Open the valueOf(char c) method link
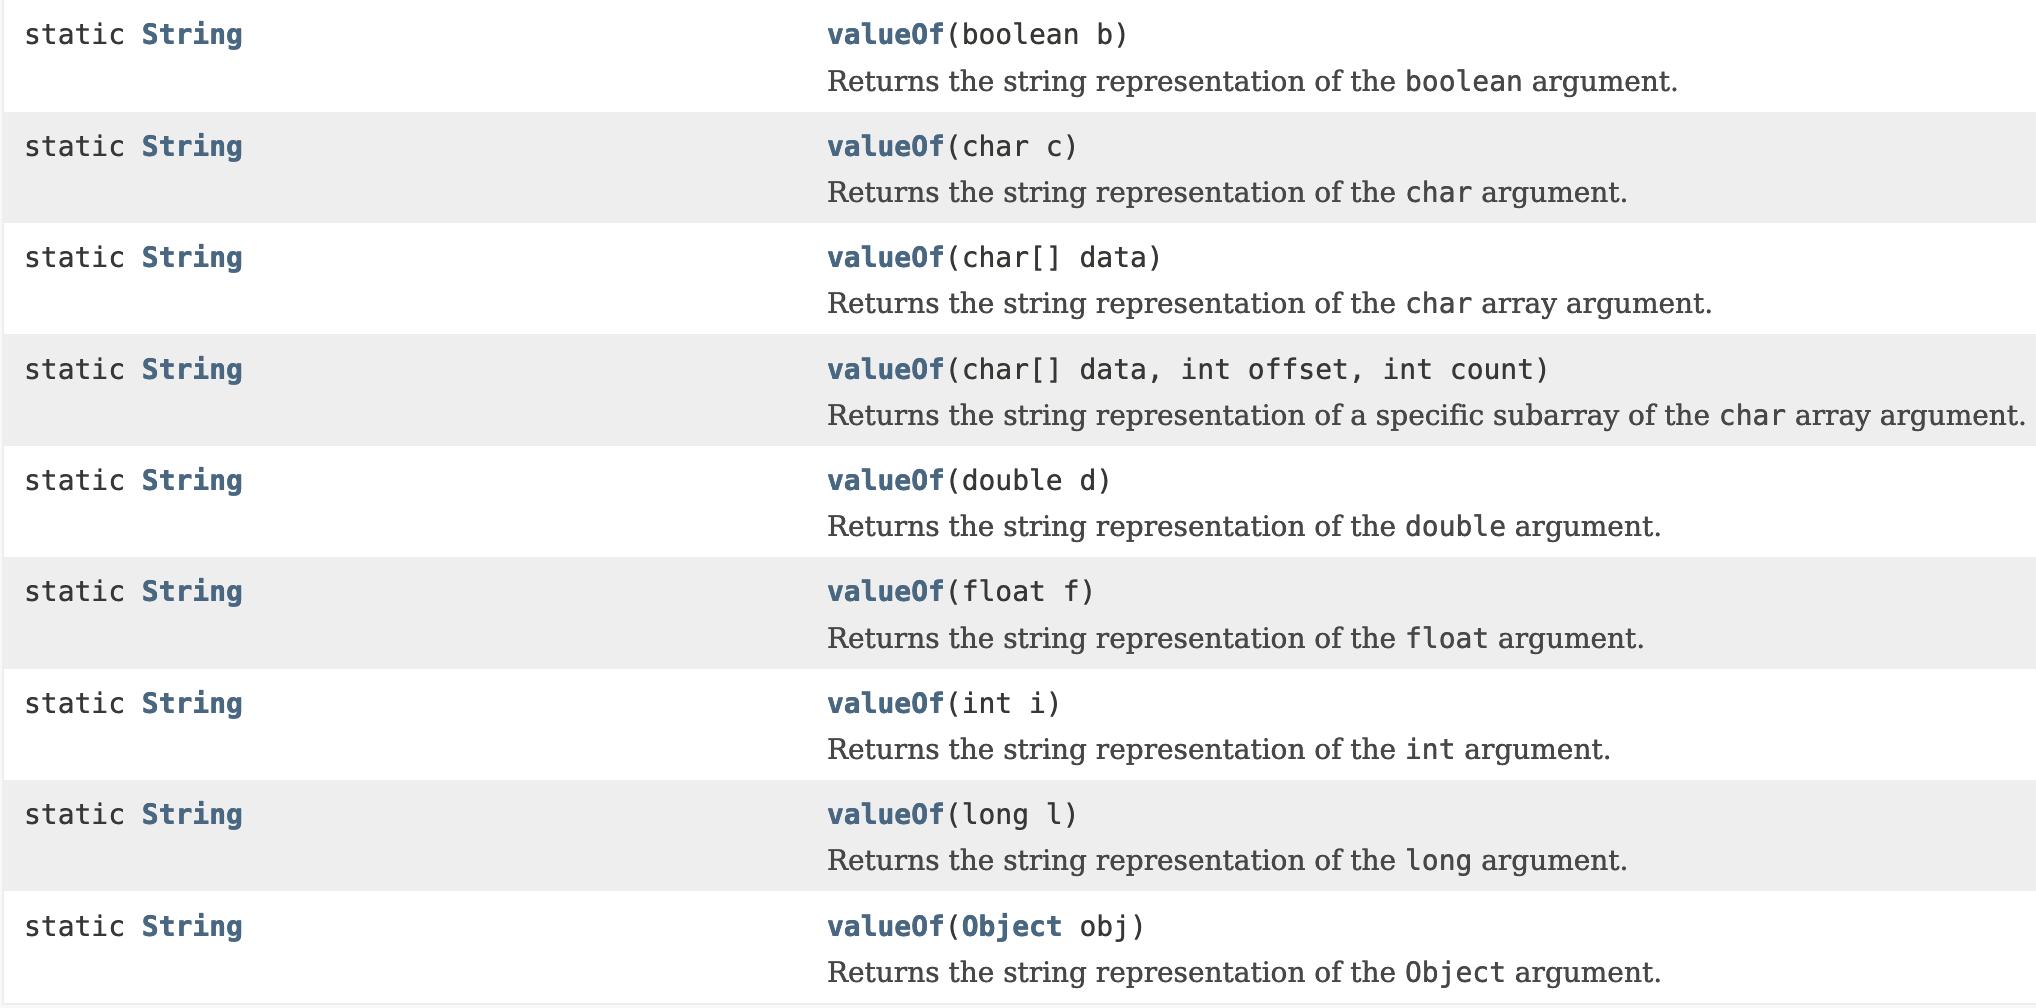2036x1008 pixels. pos(885,147)
